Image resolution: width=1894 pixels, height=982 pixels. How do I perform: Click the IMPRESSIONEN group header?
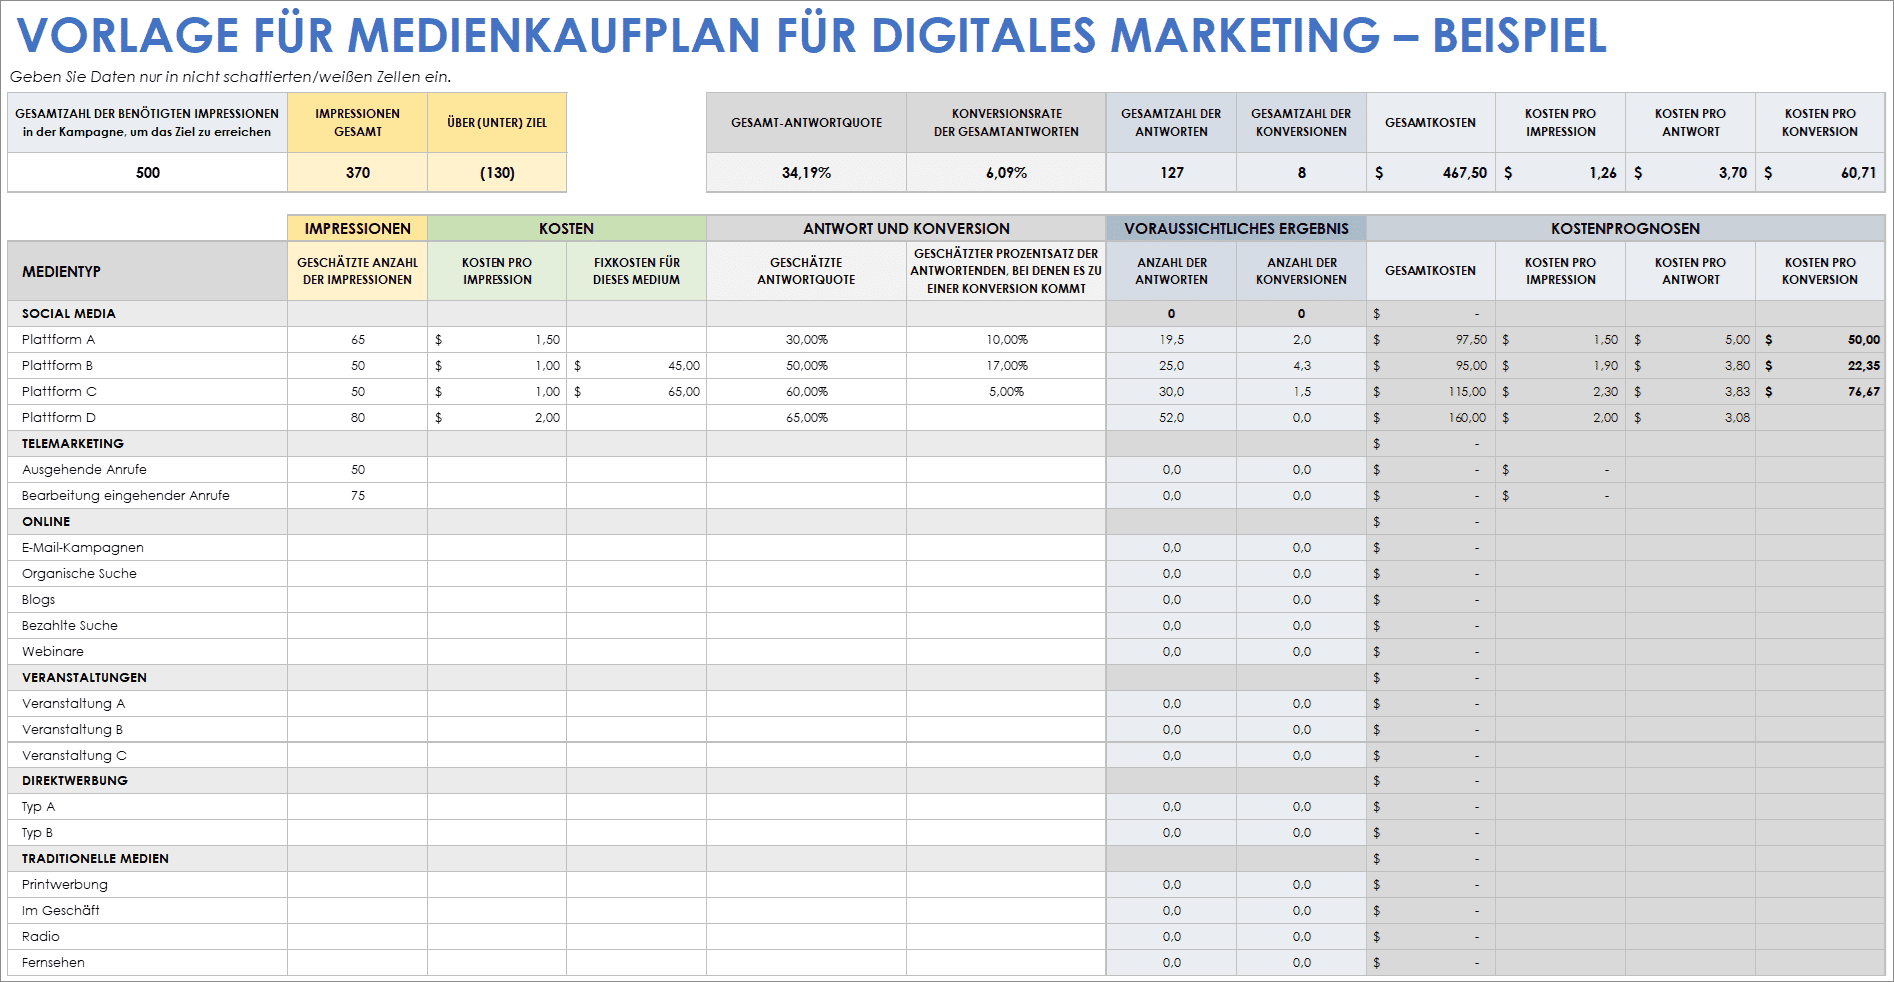357,228
